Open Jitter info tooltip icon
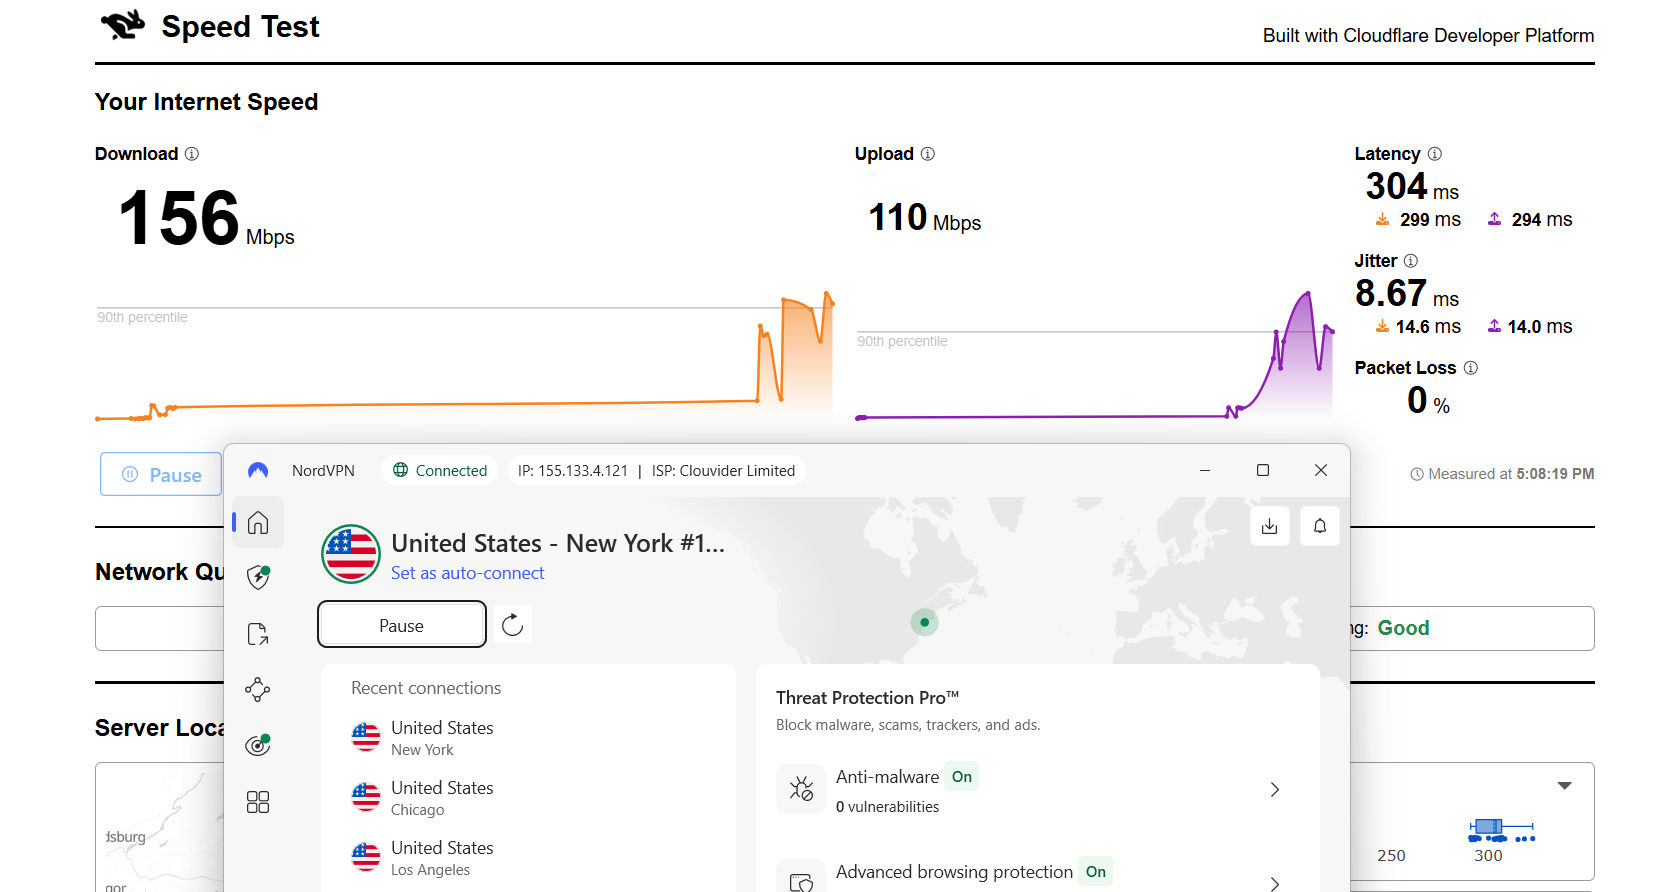This screenshot has height=892, width=1672. [1411, 261]
